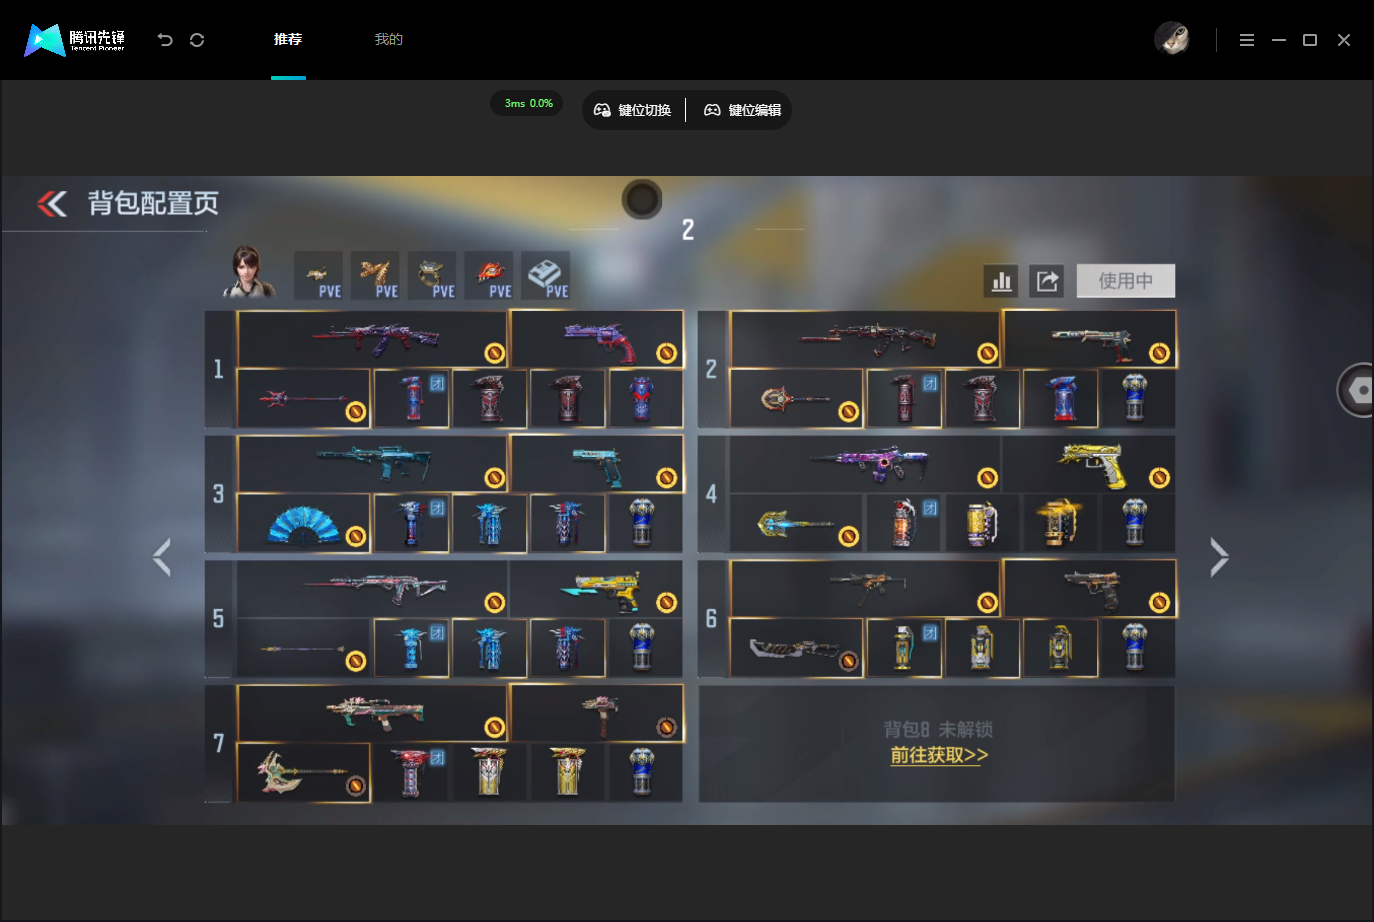Select backpack 5 primary rifle

[372, 588]
